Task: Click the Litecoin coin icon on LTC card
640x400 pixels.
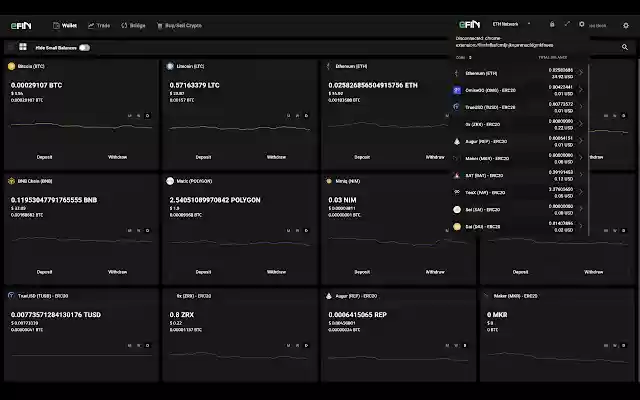Action: point(170,66)
